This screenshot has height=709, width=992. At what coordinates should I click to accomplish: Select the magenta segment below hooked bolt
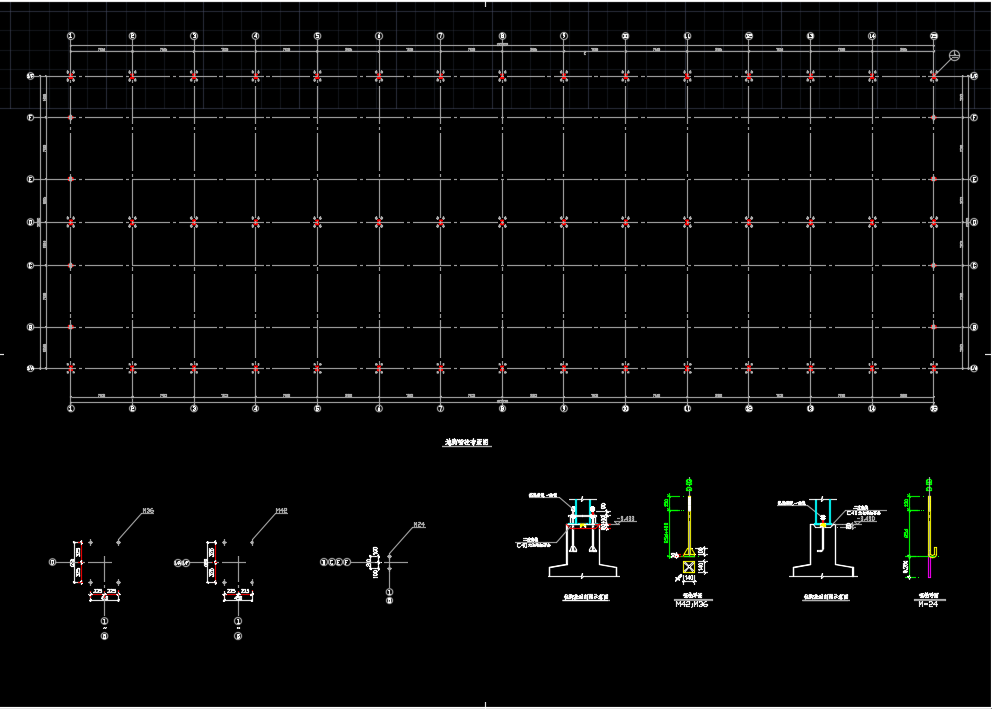tap(932, 568)
